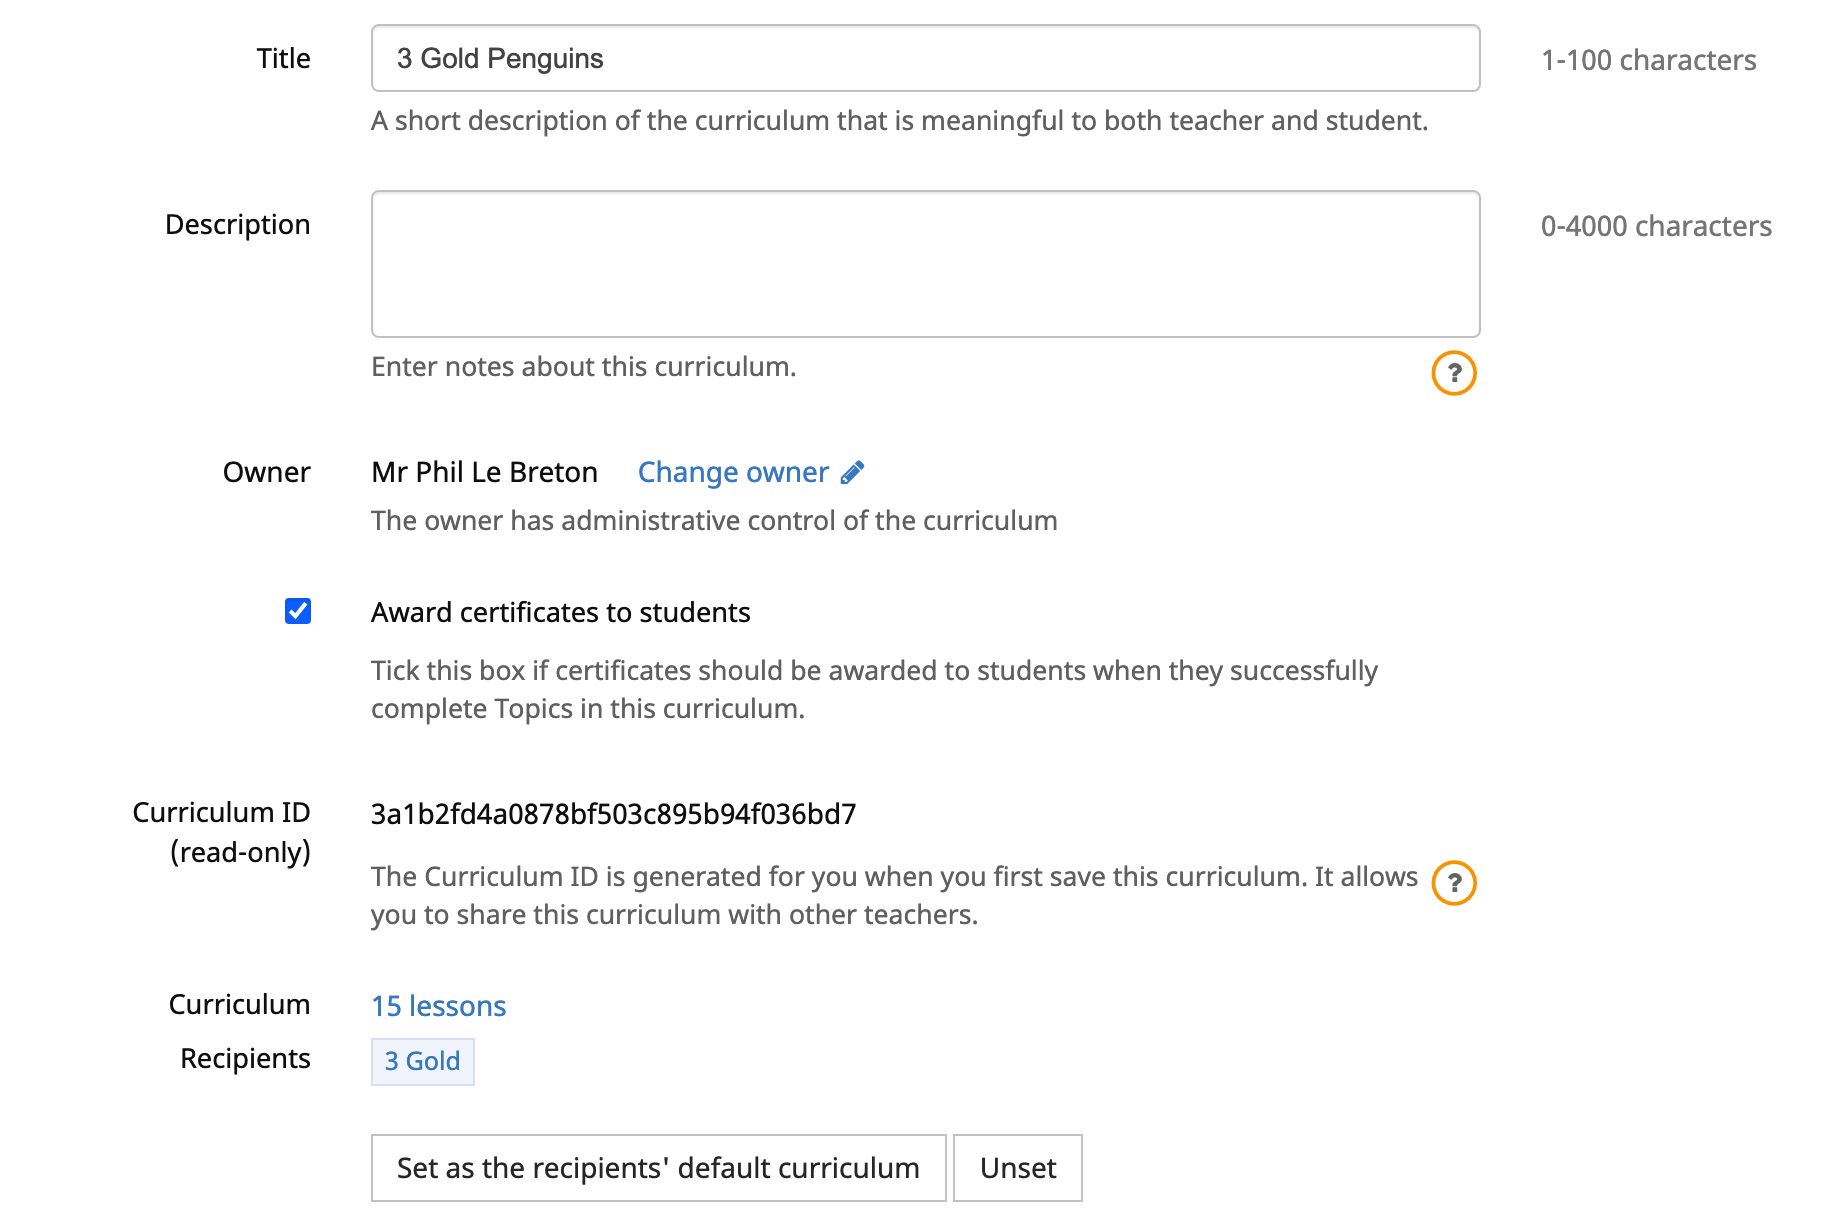Click the Curriculum ID hash value
Screen dimensions: 1836x1214
point(613,814)
